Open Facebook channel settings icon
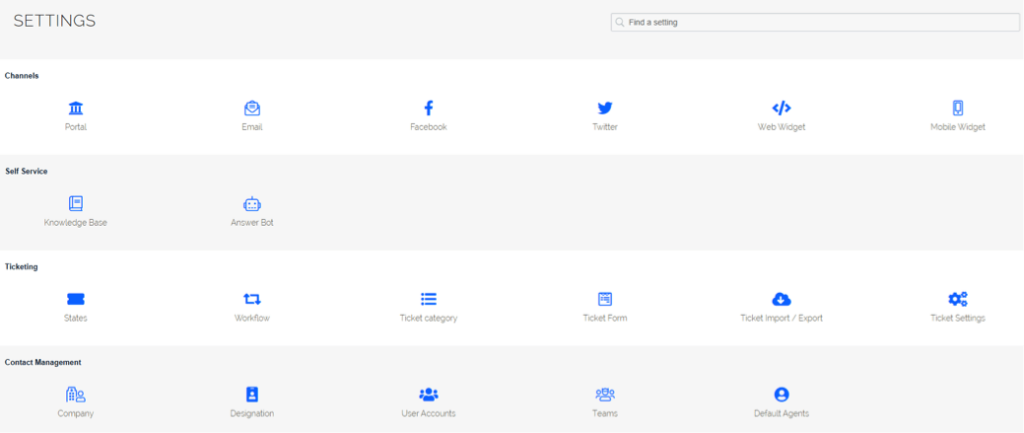This screenshot has width=1024, height=433. (428, 108)
